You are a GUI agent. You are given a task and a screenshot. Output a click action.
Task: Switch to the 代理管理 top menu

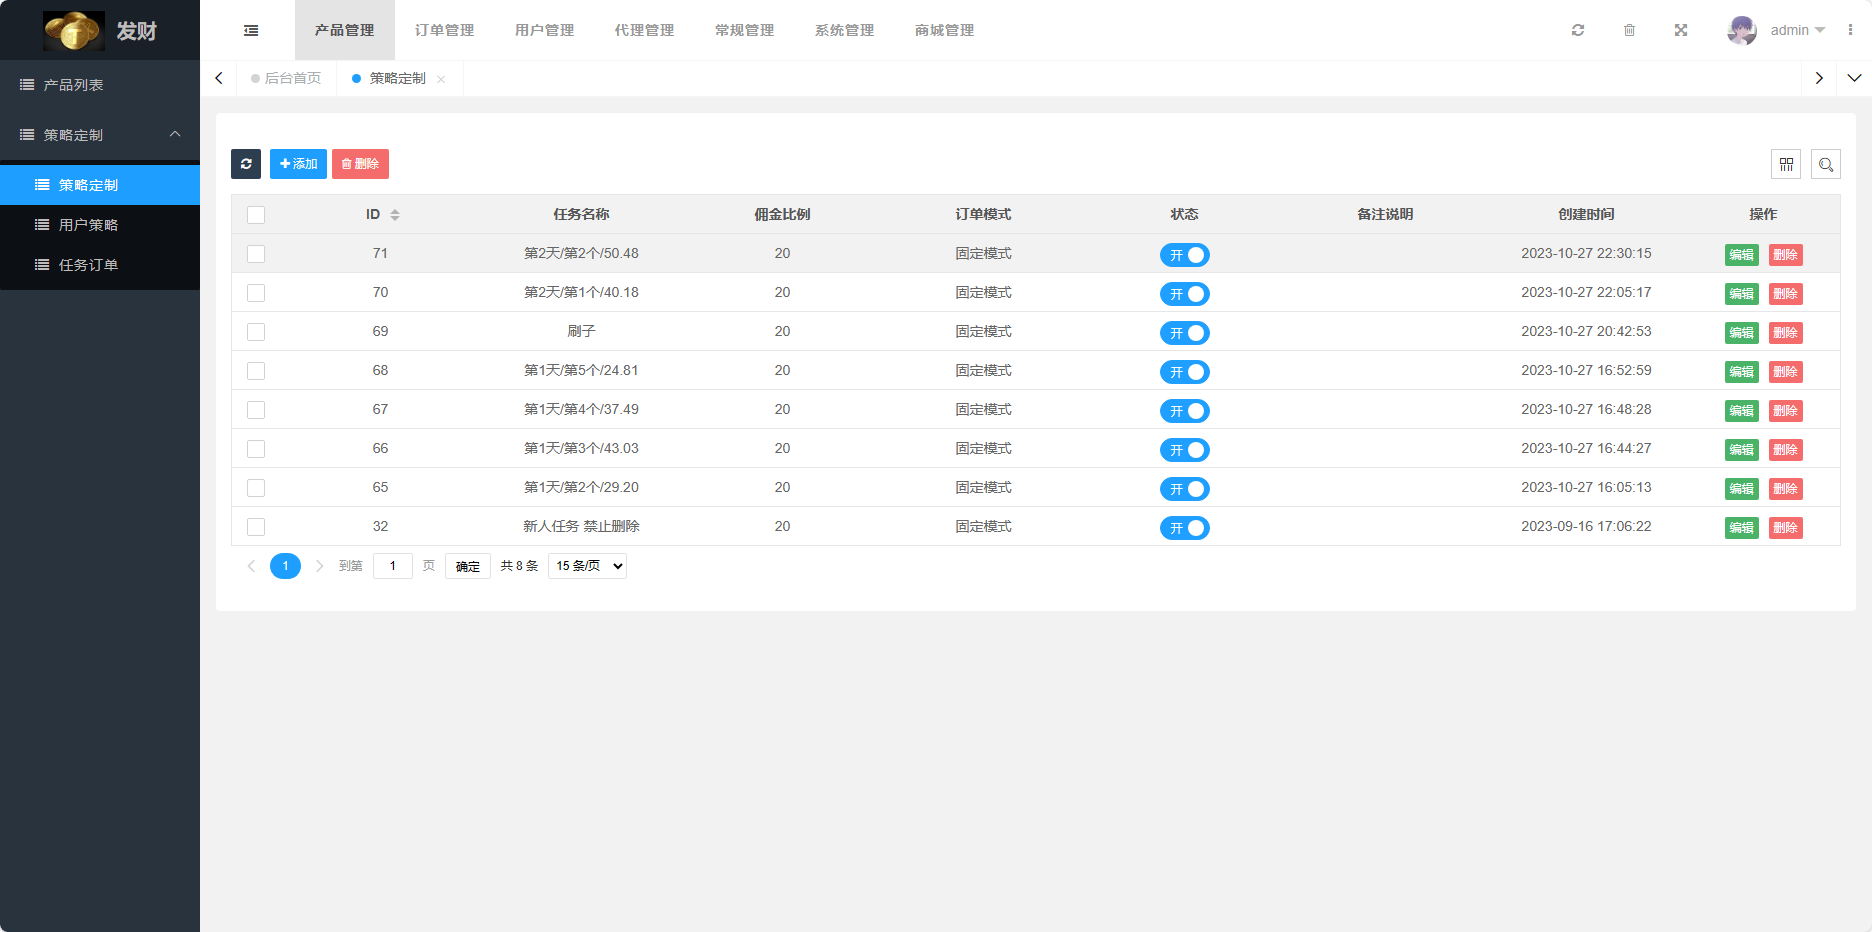645,30
